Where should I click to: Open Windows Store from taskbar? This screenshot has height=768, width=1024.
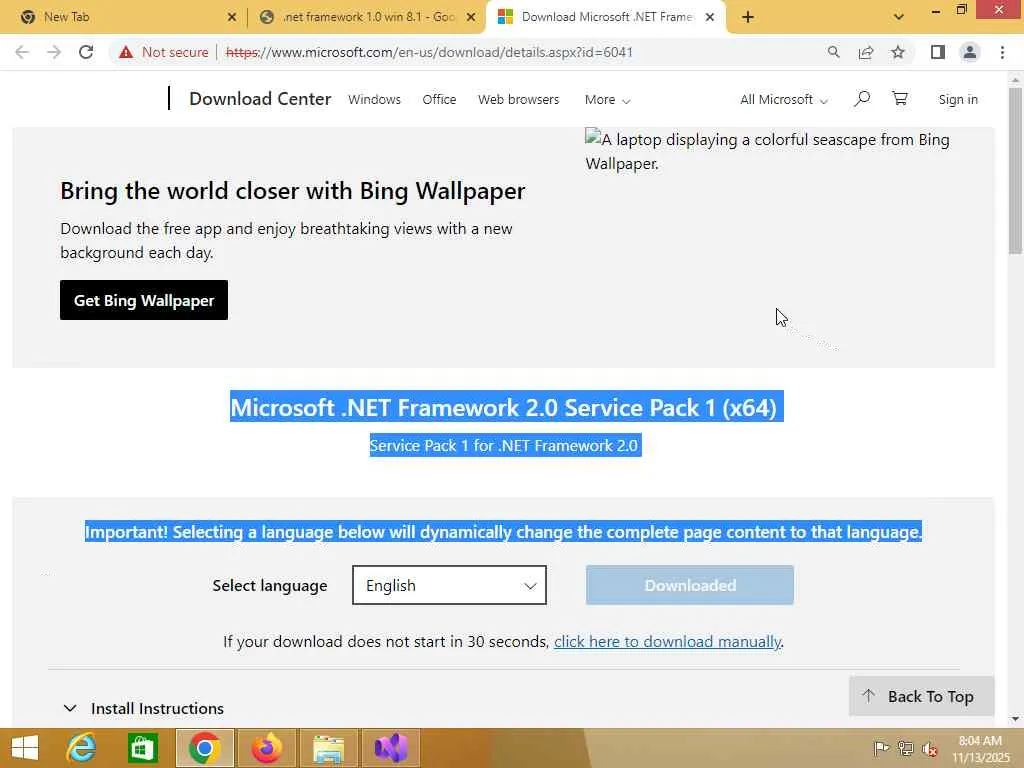click(x=142, y=748)
